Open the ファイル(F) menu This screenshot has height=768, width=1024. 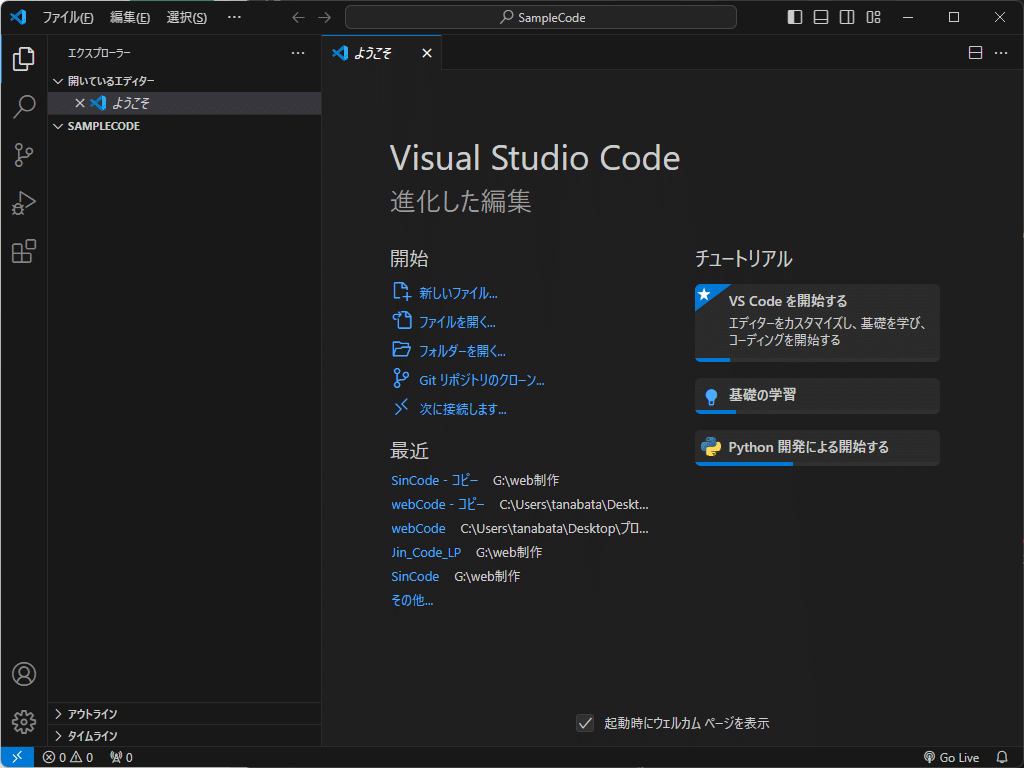click(x=68, y=18)
